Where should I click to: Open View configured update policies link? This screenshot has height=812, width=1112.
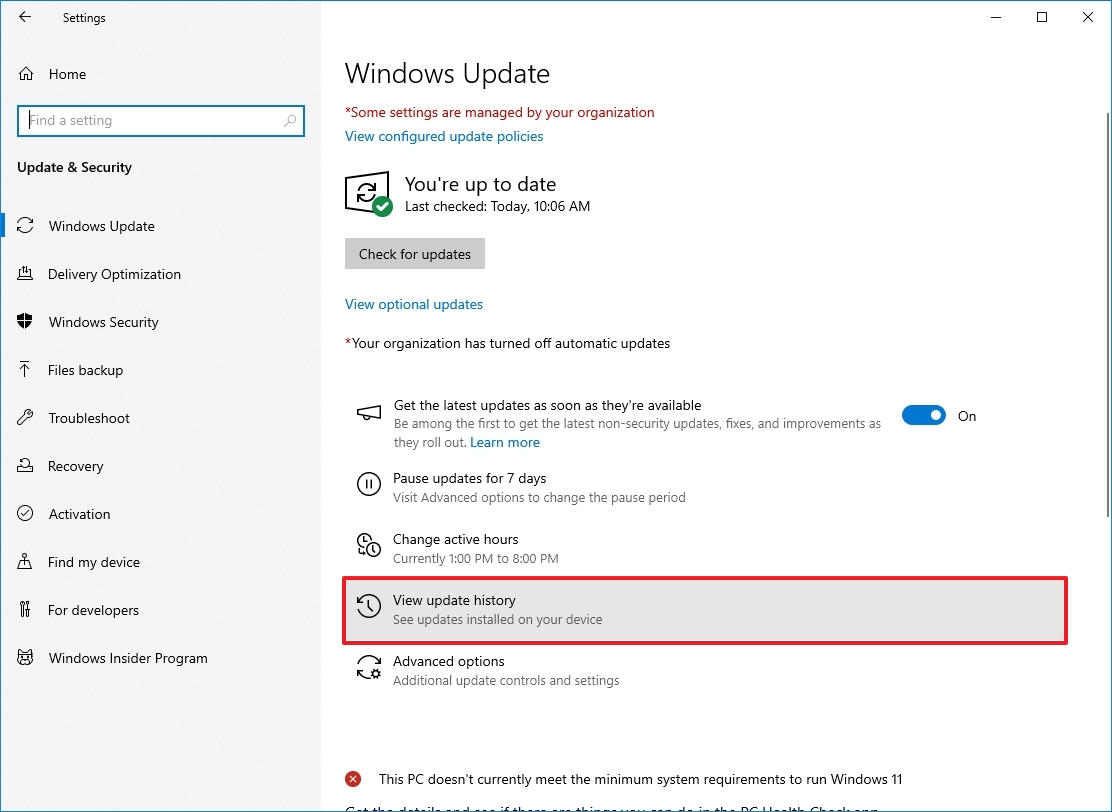[444, 136]
